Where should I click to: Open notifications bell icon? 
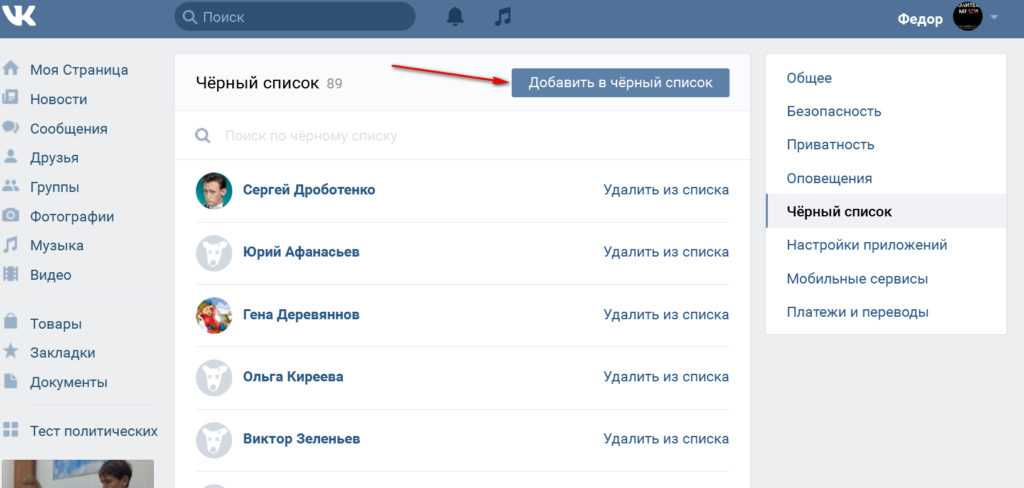[455, 16]
